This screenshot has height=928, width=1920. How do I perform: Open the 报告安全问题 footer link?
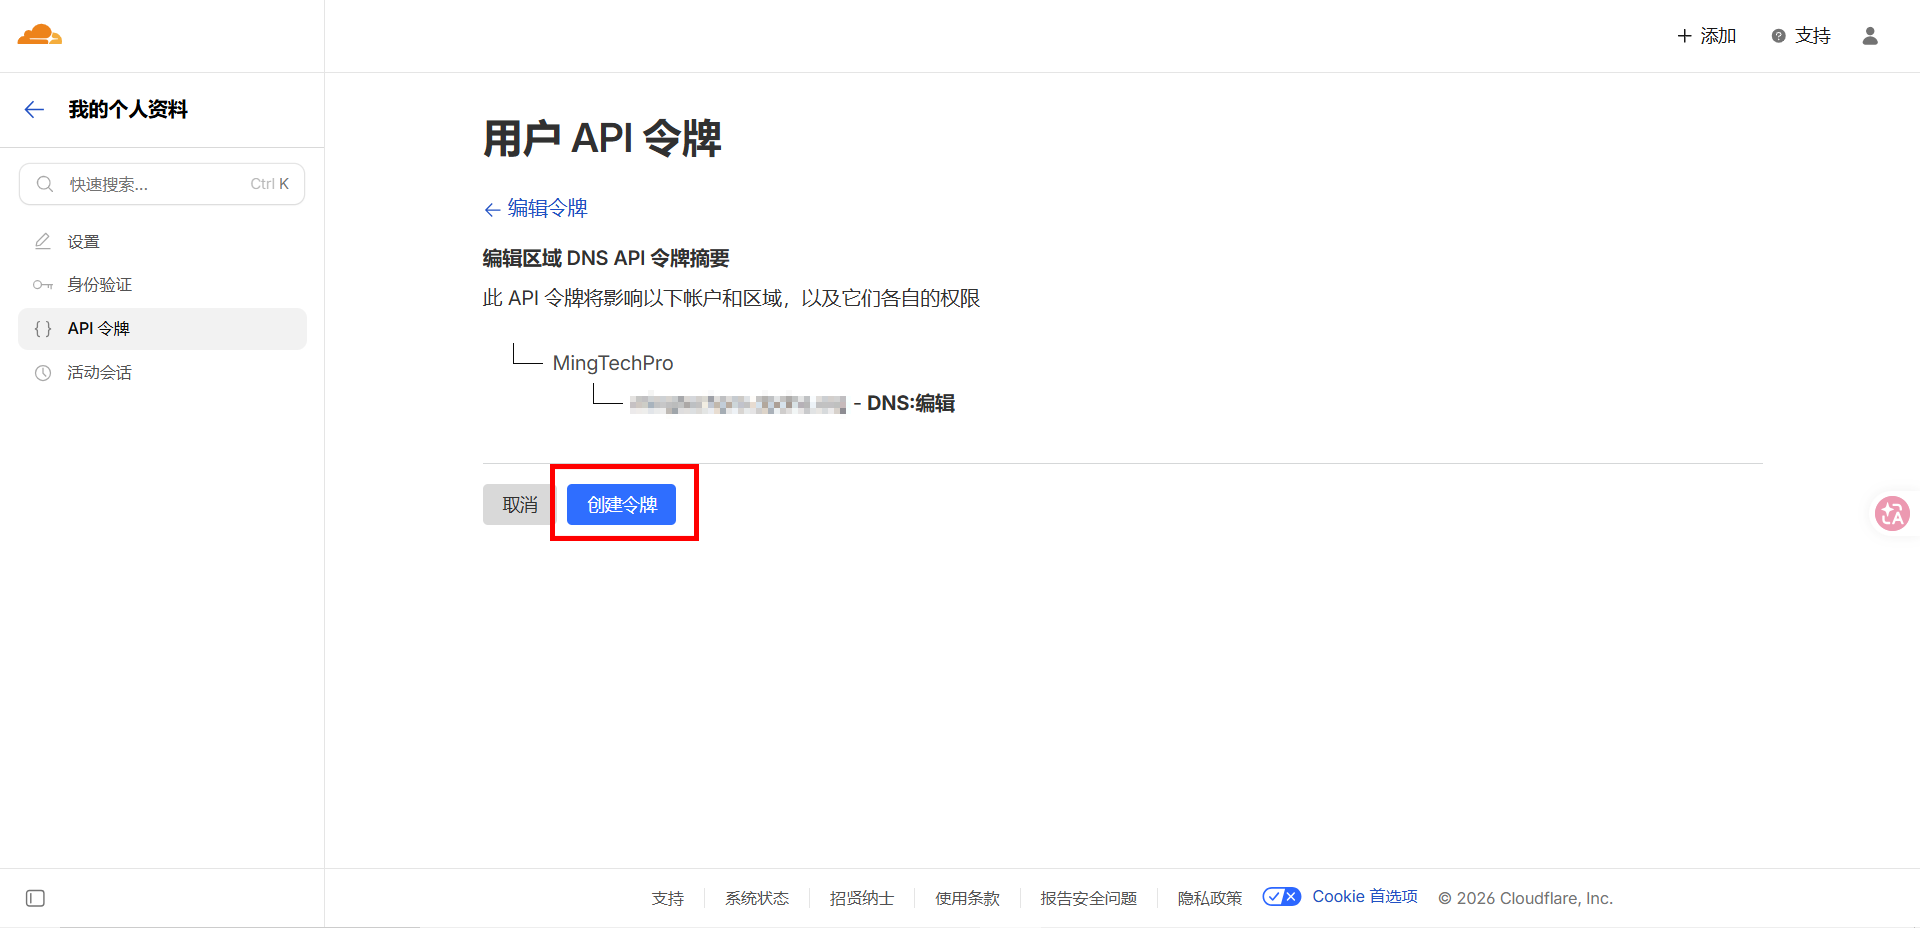(x=1089, y=898)
